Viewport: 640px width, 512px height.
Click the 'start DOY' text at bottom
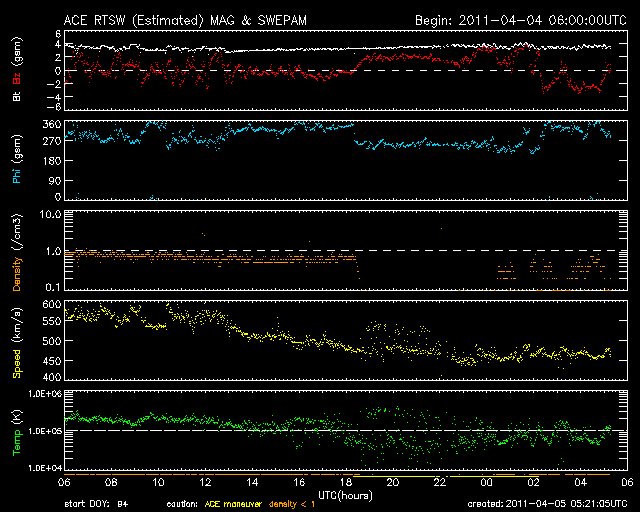click(97, 503)
